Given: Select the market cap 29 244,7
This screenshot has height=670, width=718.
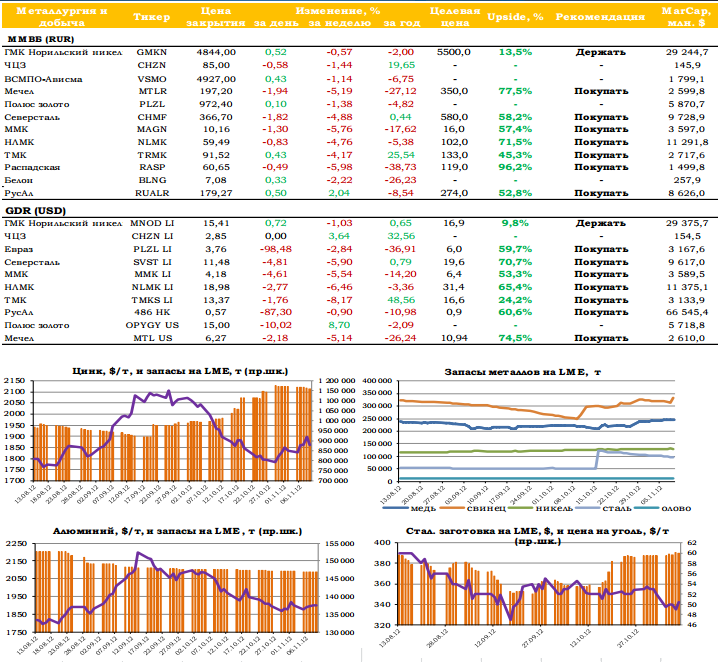Looking at the screenshot, I should pos(687,52).
